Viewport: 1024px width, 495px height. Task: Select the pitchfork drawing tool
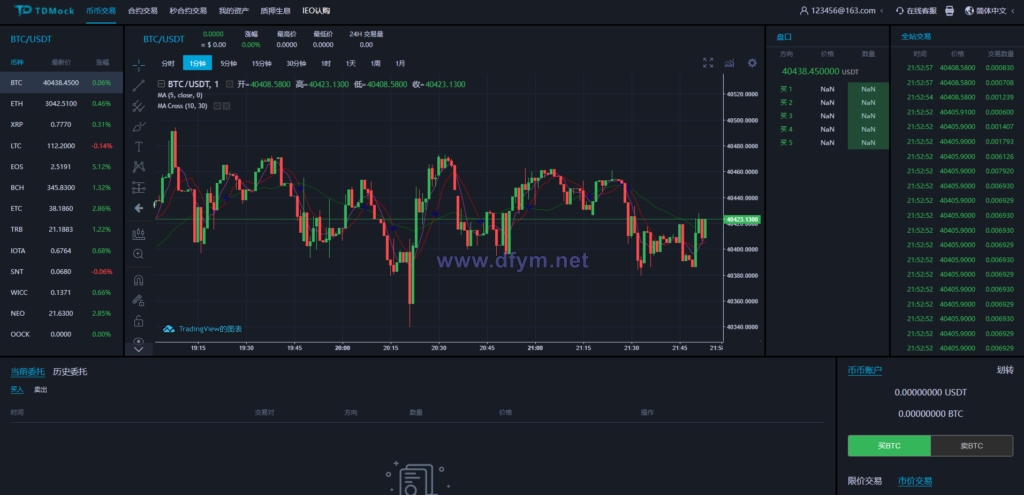(x=138, y=106)
